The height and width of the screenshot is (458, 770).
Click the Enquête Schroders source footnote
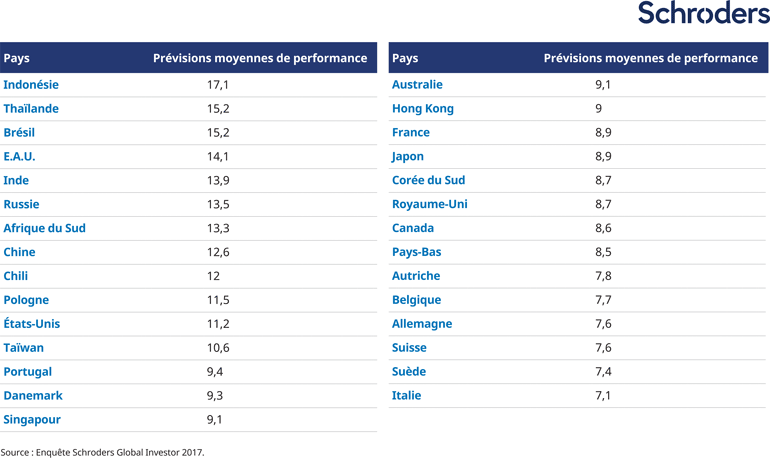[x=102, y=452]
